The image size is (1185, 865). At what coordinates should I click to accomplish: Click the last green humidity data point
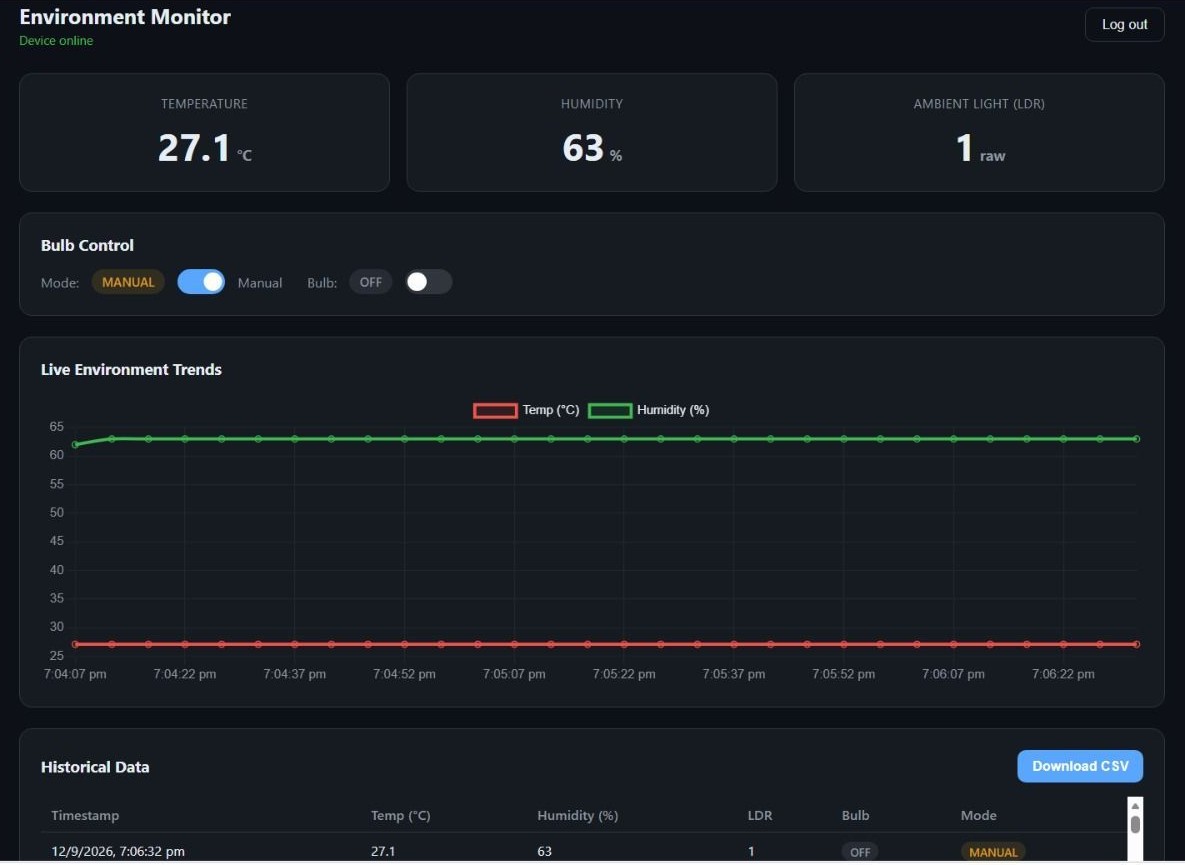[1136, 439]
